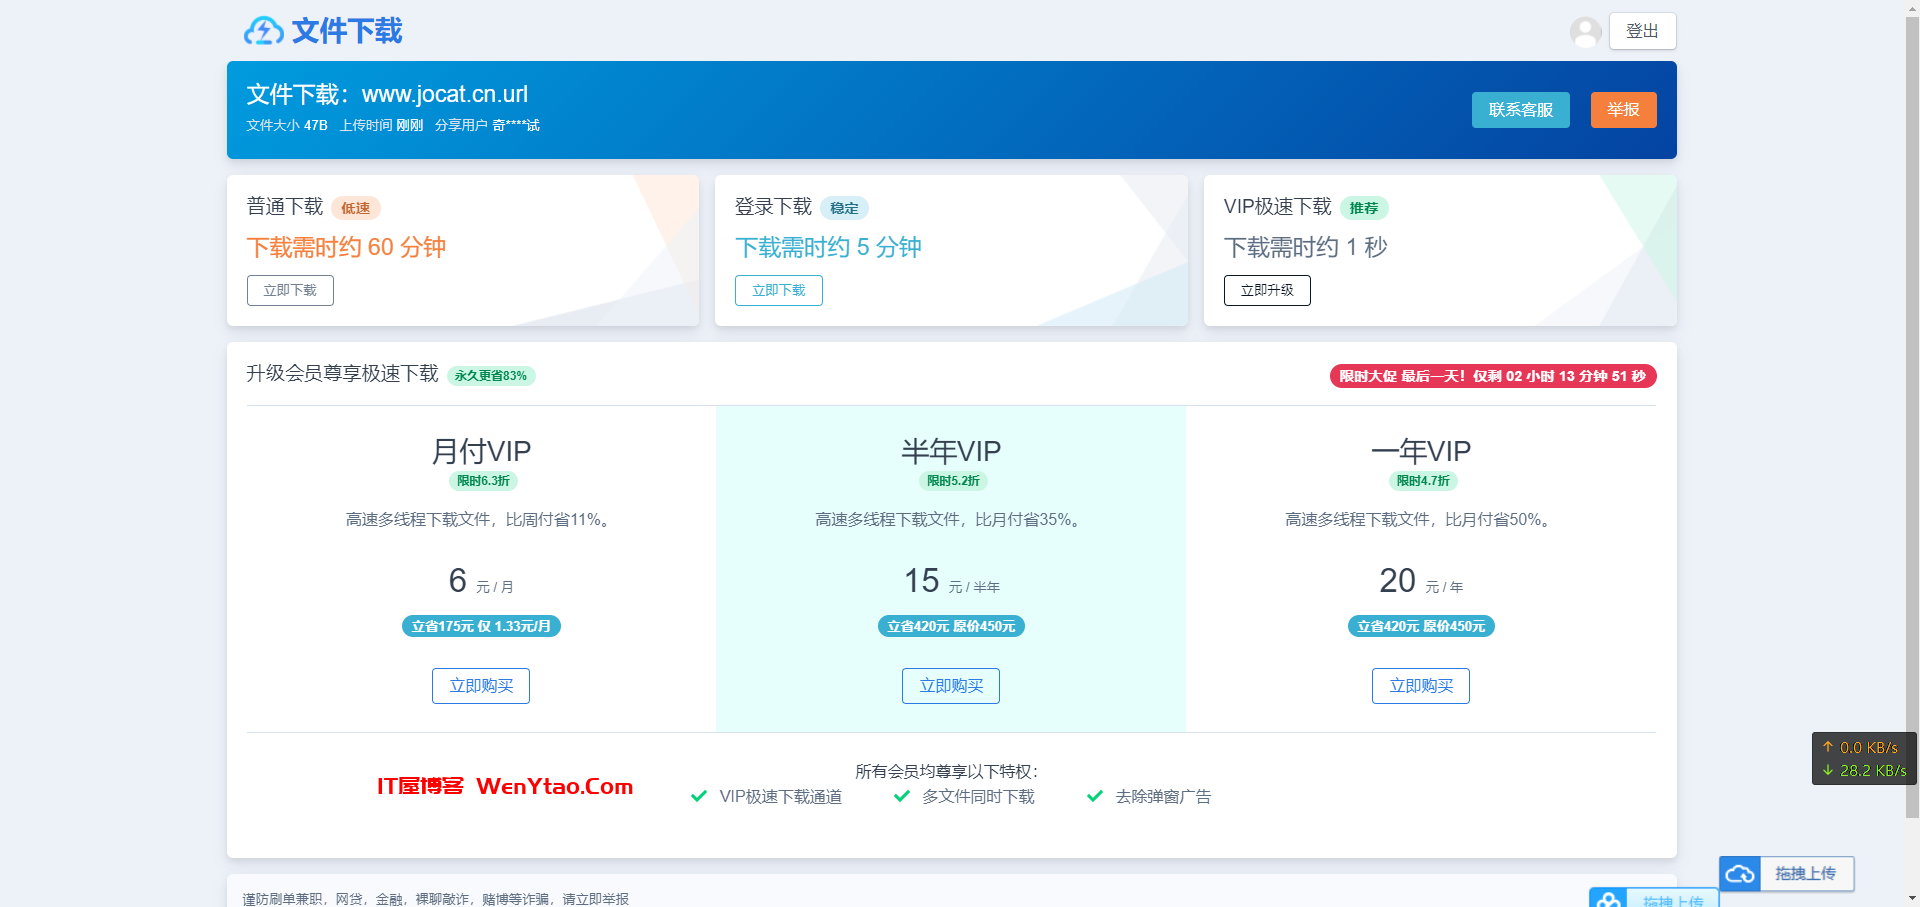
Task: Click the checkmark icon beside 去除弹窗广告
Action: click(1095, 796)
